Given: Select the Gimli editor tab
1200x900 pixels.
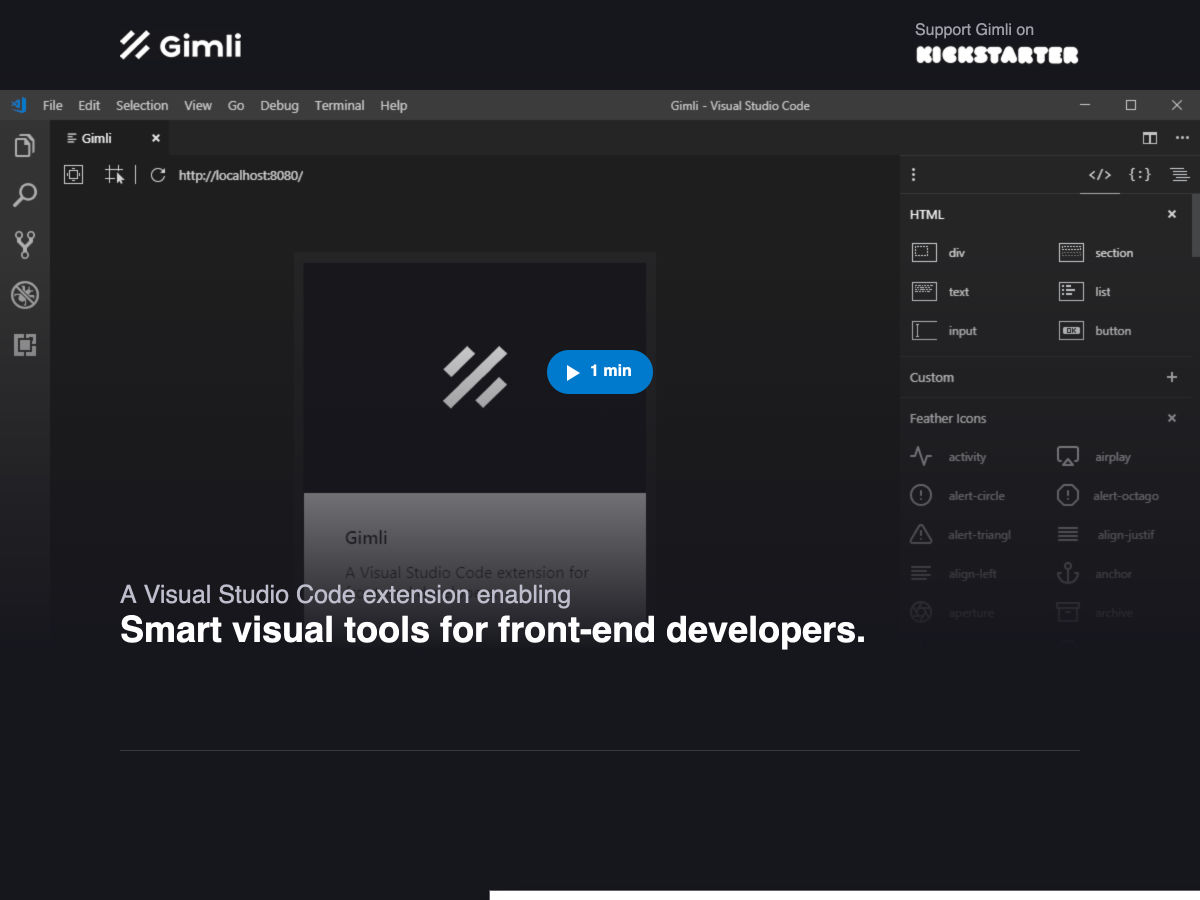Looking at the screenshot, I should (111, 138).
